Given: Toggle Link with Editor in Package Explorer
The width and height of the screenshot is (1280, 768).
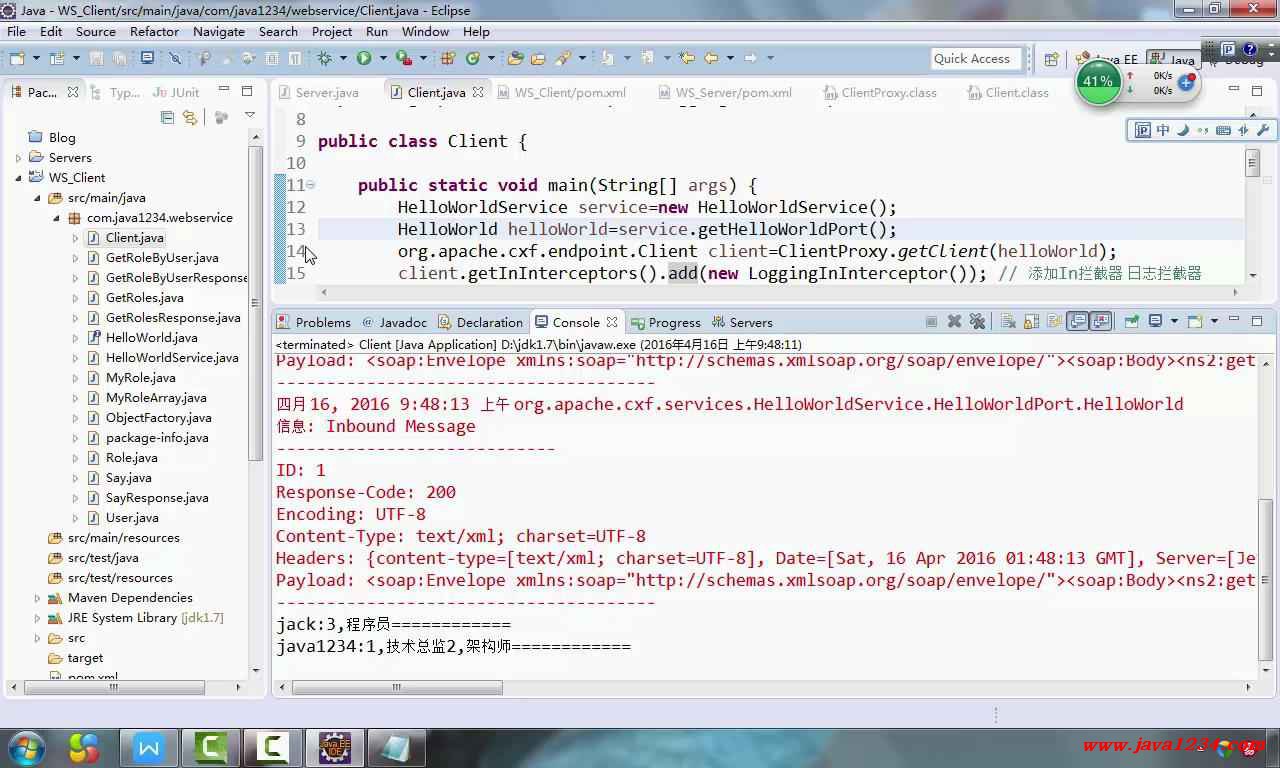Looking at the screenshot, I should click(190, 117).
